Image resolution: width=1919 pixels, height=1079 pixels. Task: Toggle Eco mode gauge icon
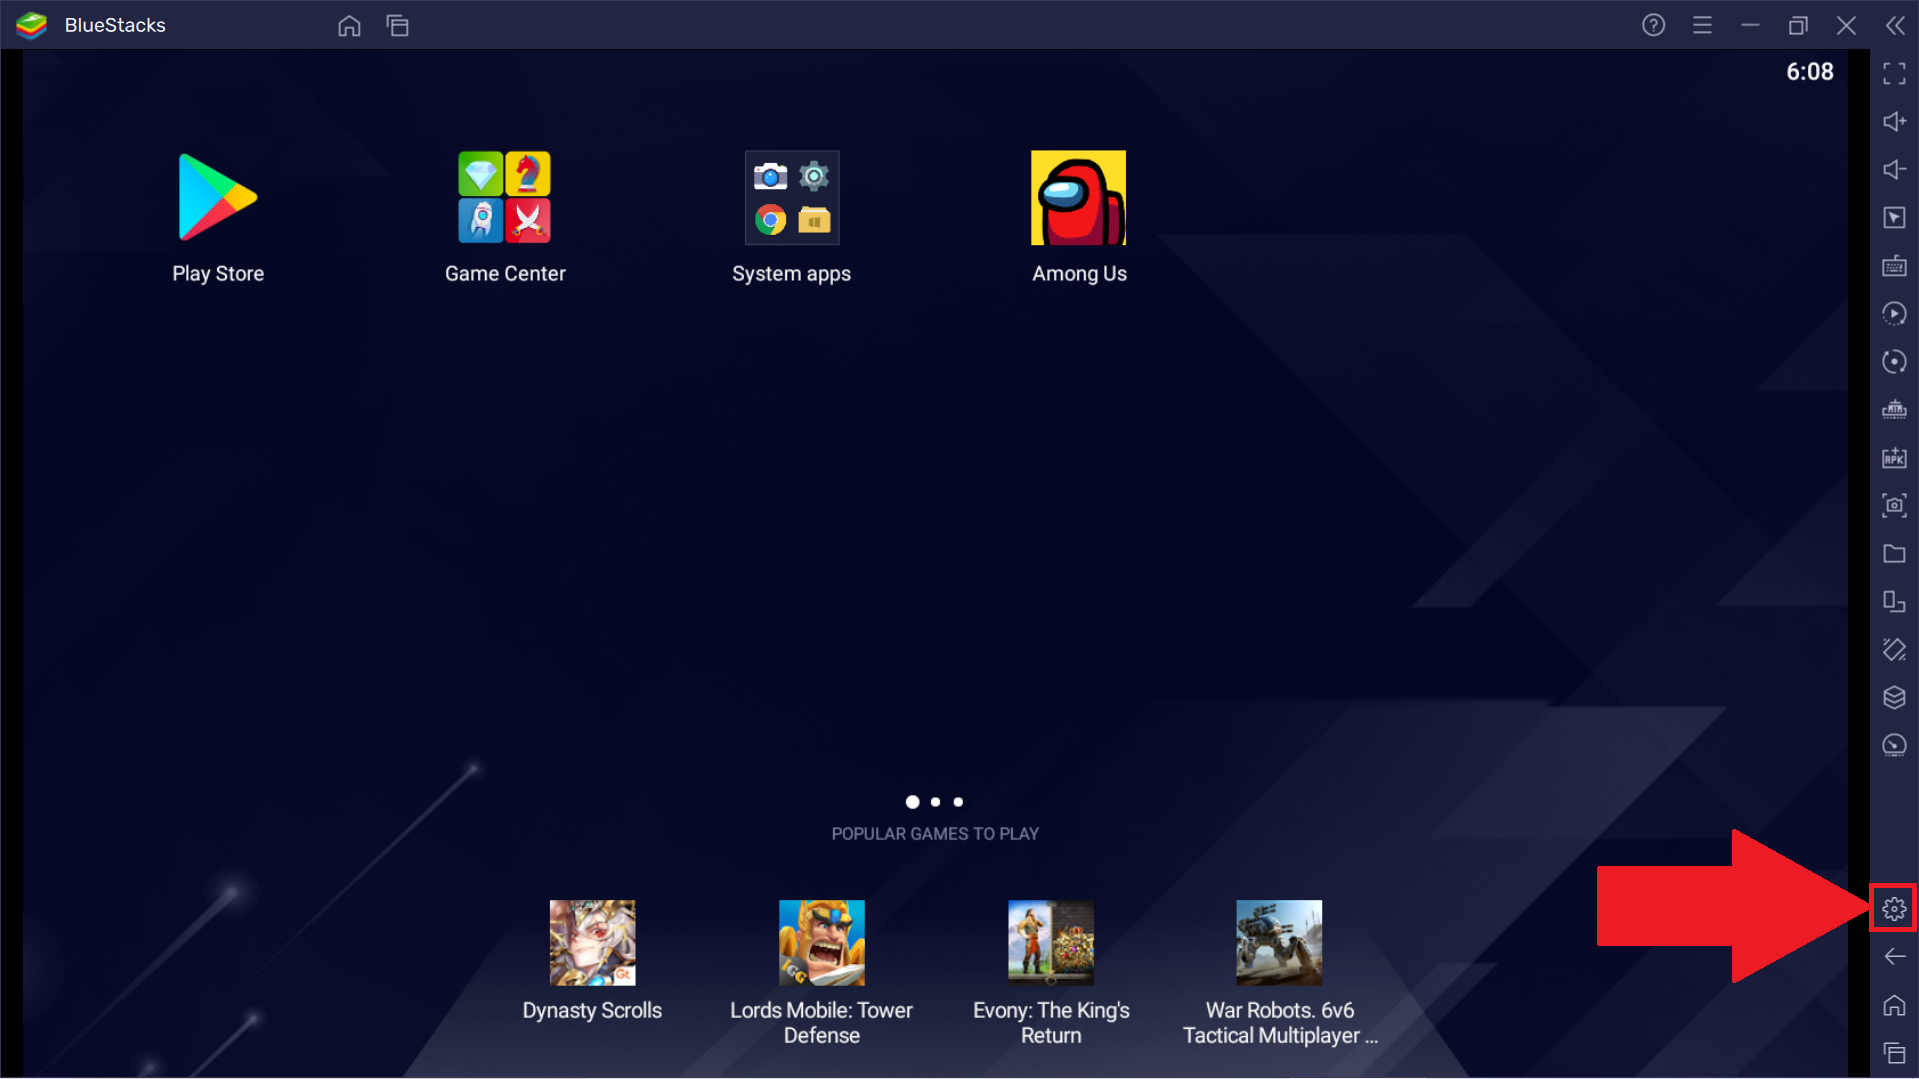click(x=1894, y=746)
